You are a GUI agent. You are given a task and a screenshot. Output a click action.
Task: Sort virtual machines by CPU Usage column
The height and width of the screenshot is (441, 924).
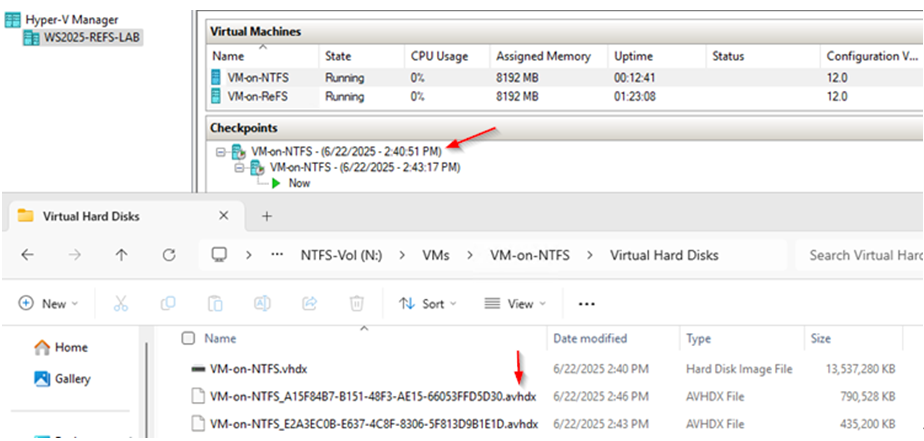click(440, 57)
